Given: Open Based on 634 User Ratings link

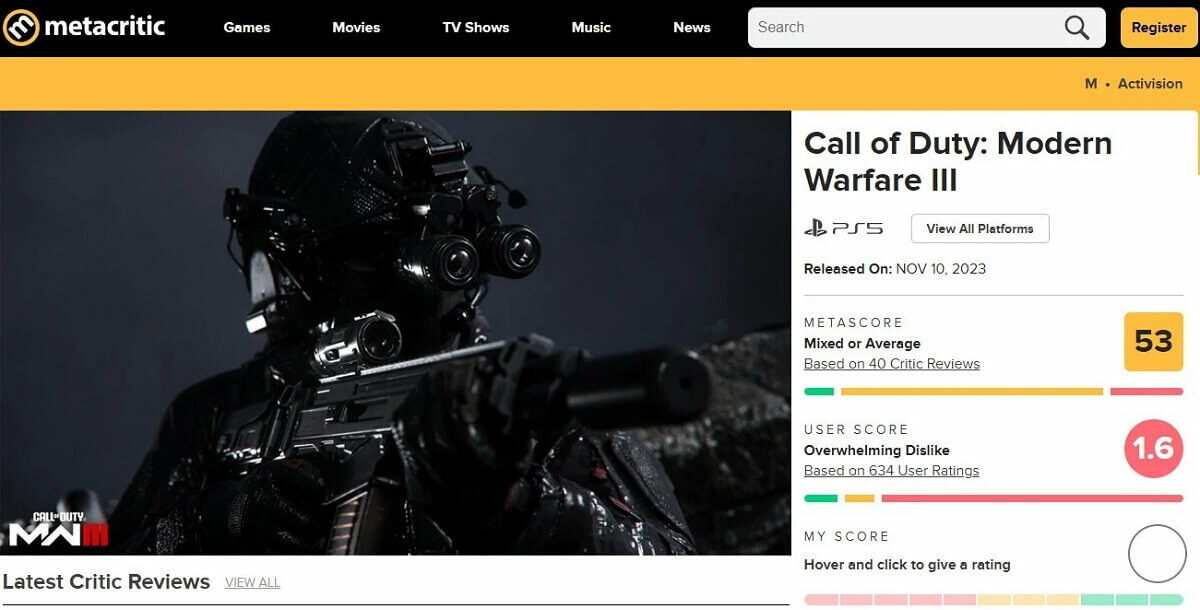Looking at the screenshot, I should 892,471.
